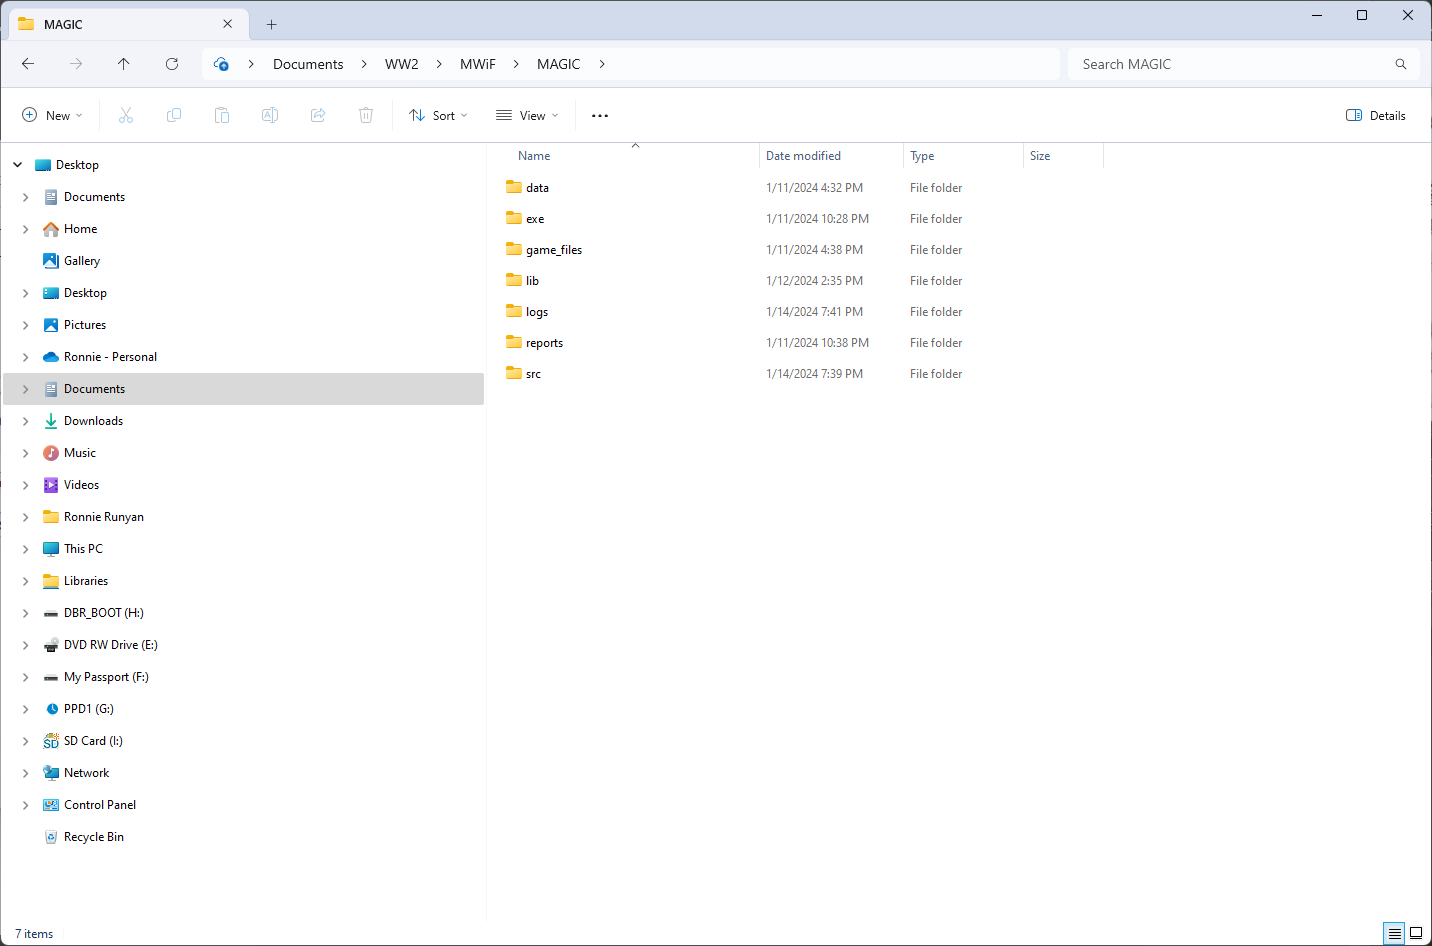Image resolution: width=1432 pixels, height=946 pixels.
Task: Add a new tab with plus icon
Action: click(272, 24)
